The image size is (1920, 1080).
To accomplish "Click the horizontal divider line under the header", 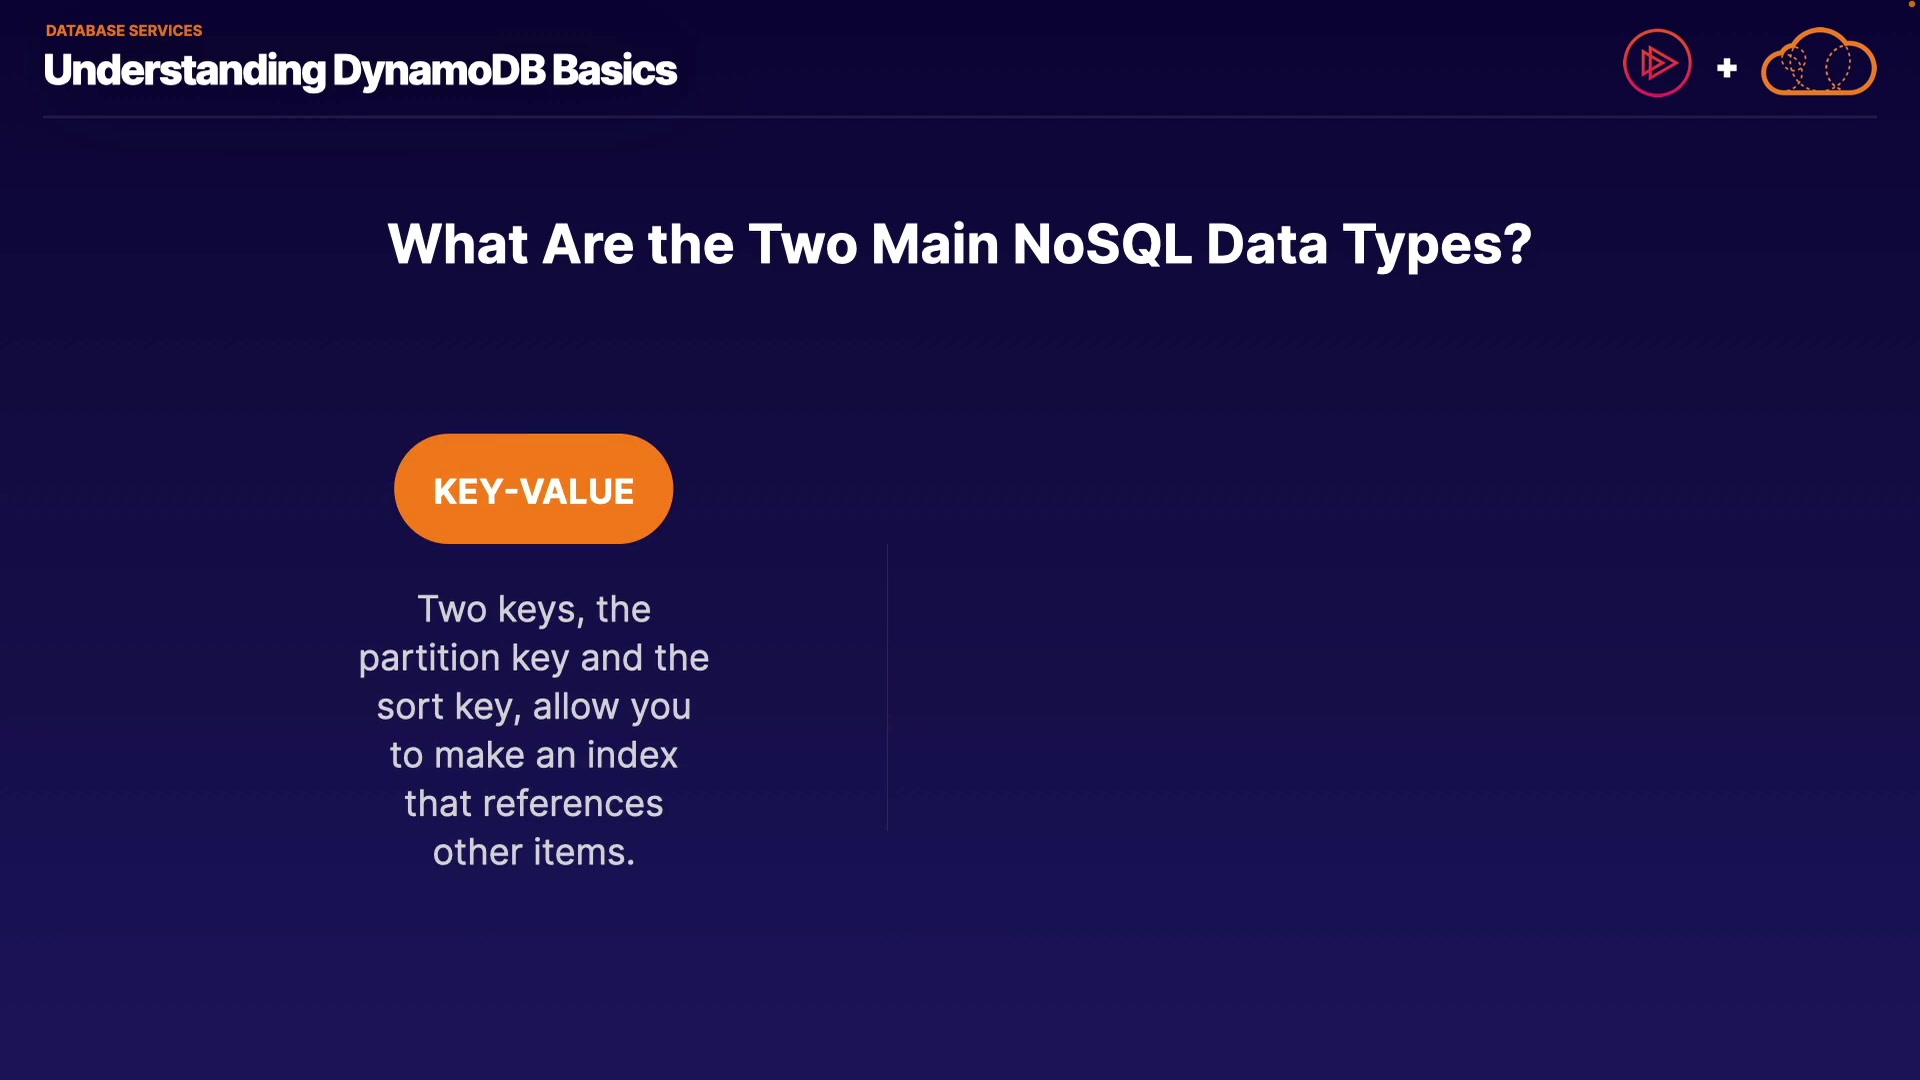I will click(x=960, y=117).
